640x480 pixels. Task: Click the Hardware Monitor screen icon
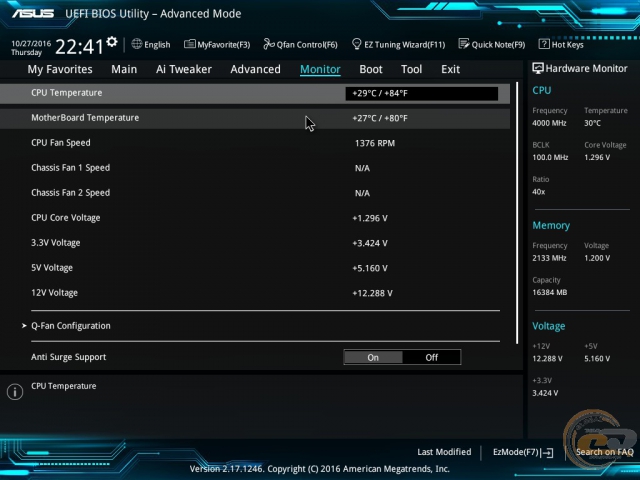pyautogui.click(x=538, y=69)
